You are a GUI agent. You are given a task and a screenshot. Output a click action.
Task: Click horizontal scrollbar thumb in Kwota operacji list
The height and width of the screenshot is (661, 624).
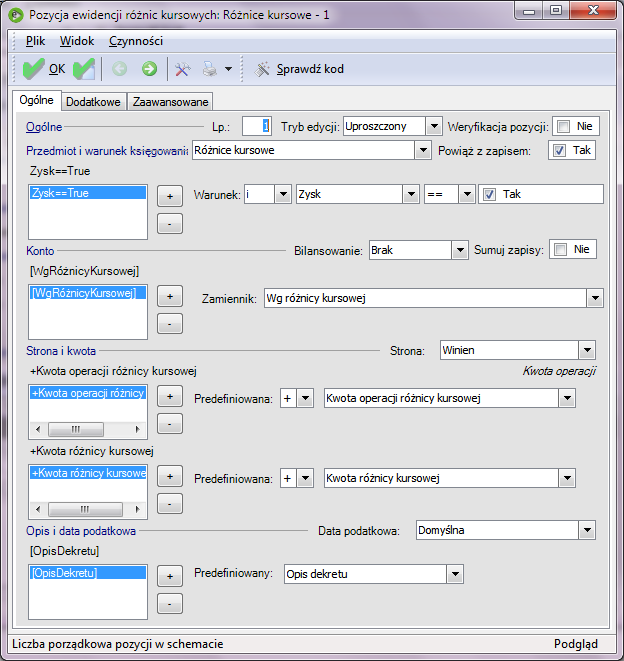coord(76,429)
